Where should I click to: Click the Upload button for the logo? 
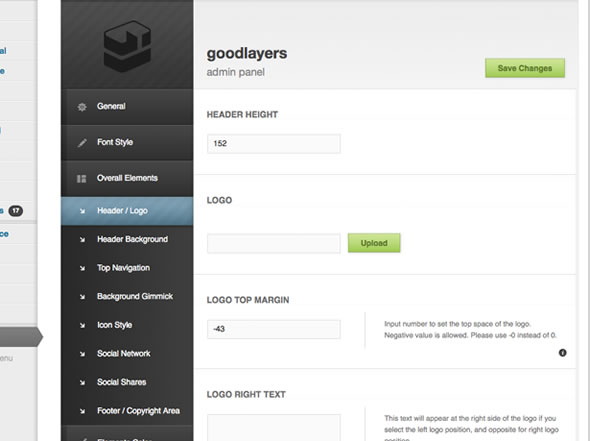click(x=374, y=243)
